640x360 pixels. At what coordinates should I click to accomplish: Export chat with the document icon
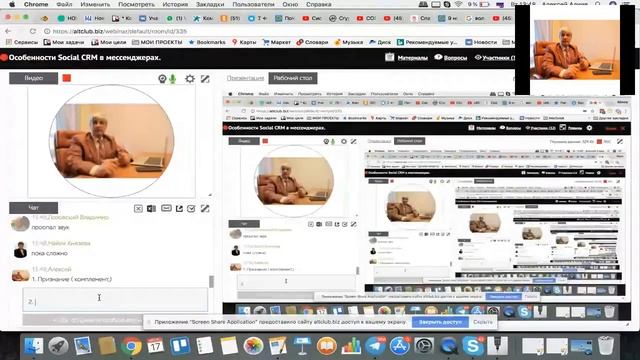coord(151,209)
